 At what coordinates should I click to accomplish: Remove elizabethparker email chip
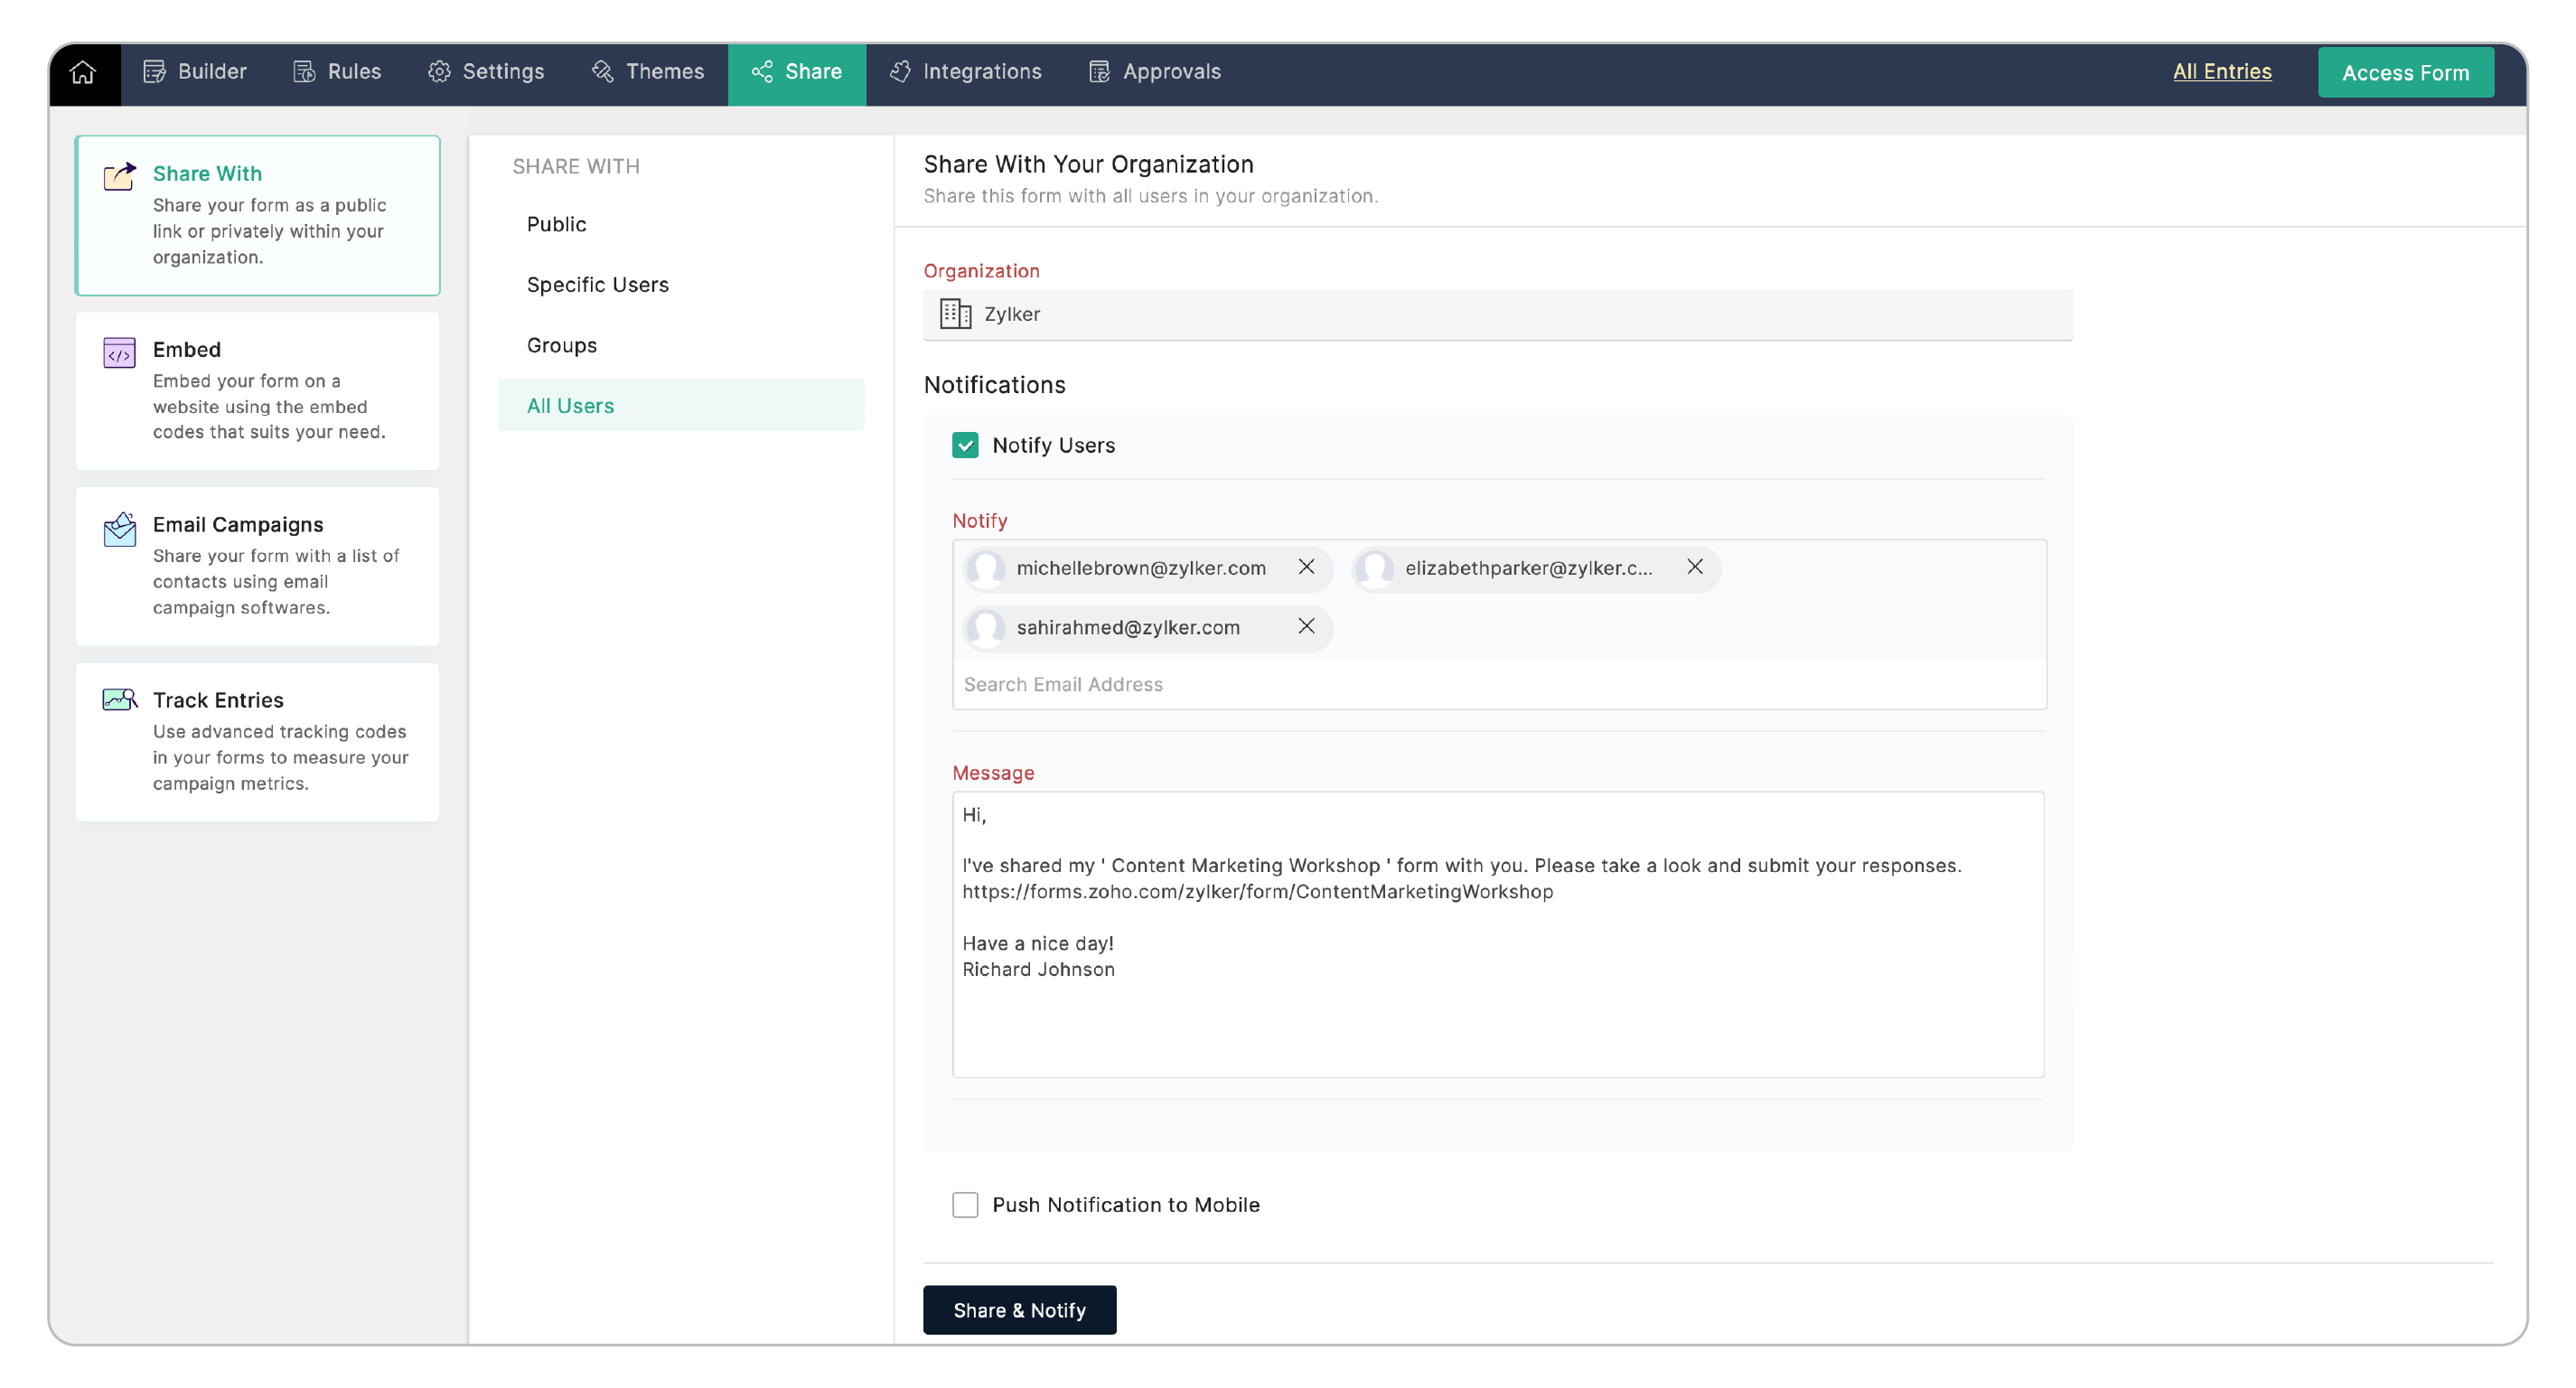[x=1694, y=567]
